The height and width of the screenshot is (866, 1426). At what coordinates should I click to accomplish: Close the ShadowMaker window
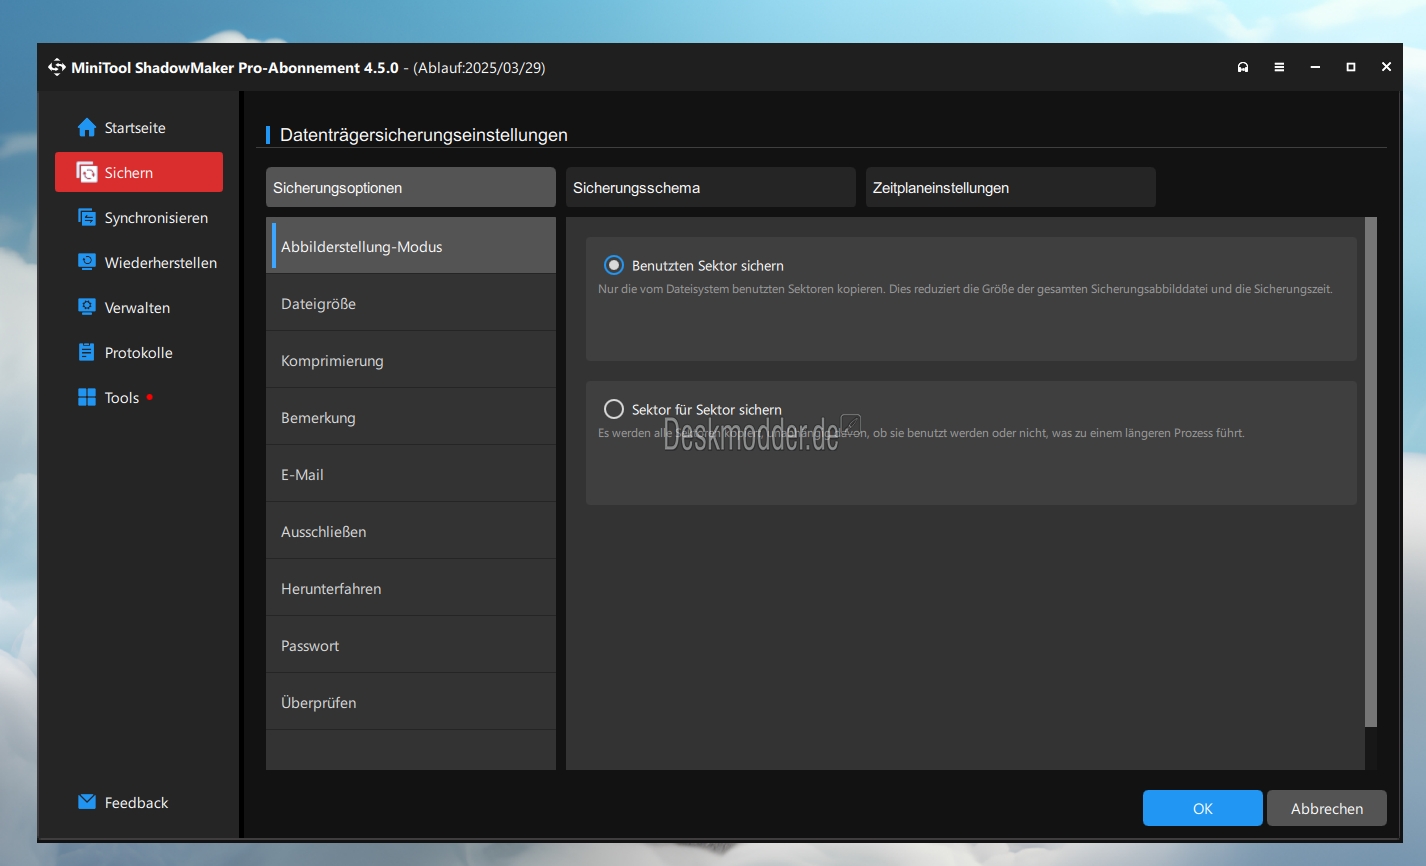(x=1386, y=67)
